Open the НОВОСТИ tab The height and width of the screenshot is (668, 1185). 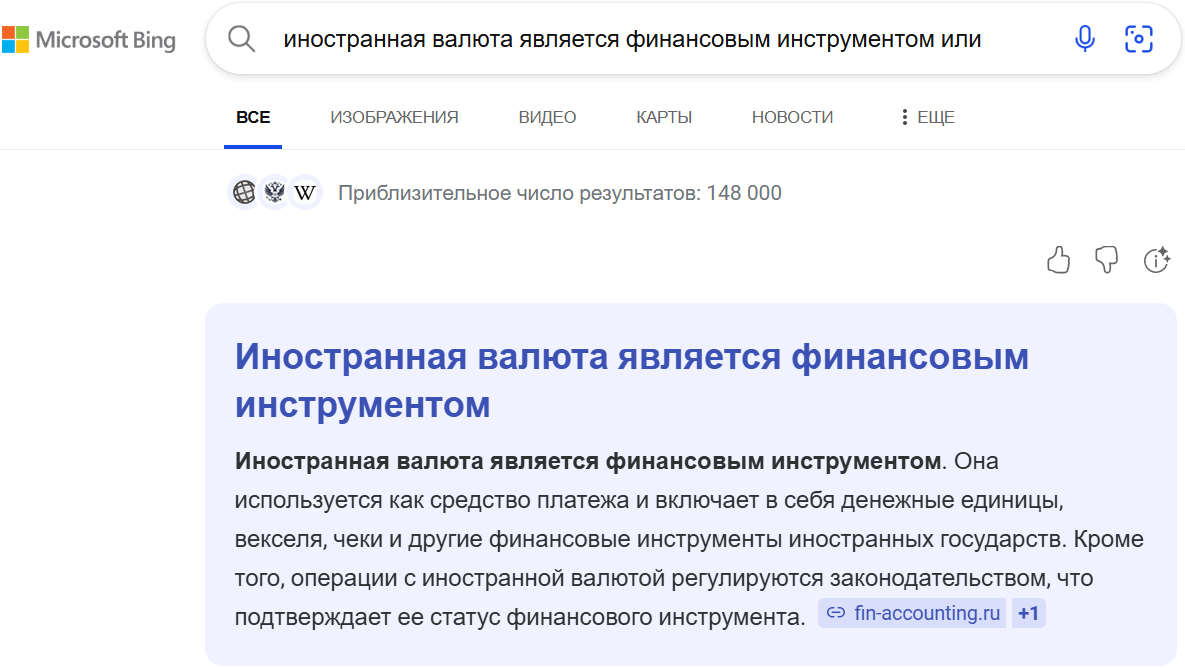click(x=792, y=116)
